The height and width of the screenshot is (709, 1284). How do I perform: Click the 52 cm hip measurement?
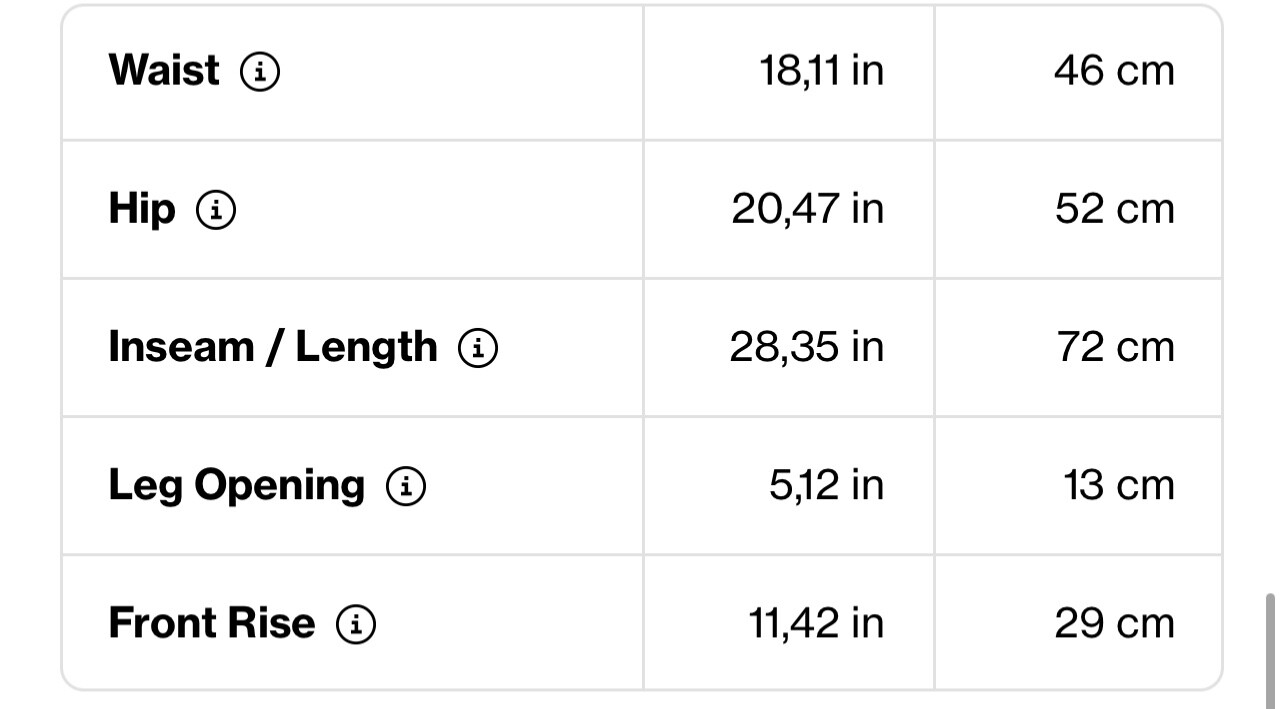(x=1114, y=209)
